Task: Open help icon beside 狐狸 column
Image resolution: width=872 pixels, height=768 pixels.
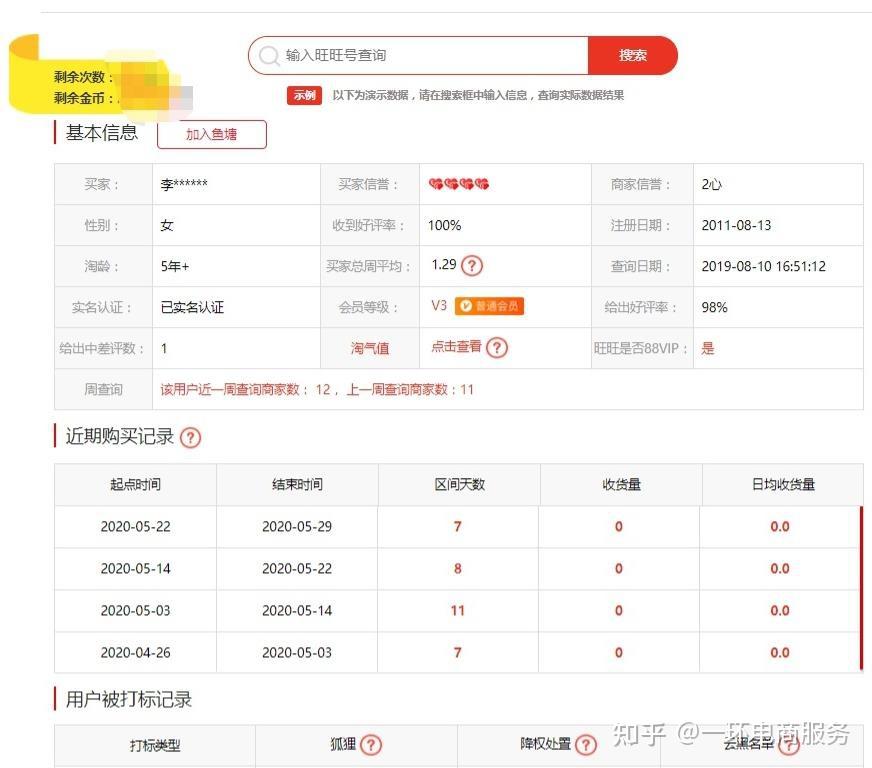Action: [x=371, y=745]
